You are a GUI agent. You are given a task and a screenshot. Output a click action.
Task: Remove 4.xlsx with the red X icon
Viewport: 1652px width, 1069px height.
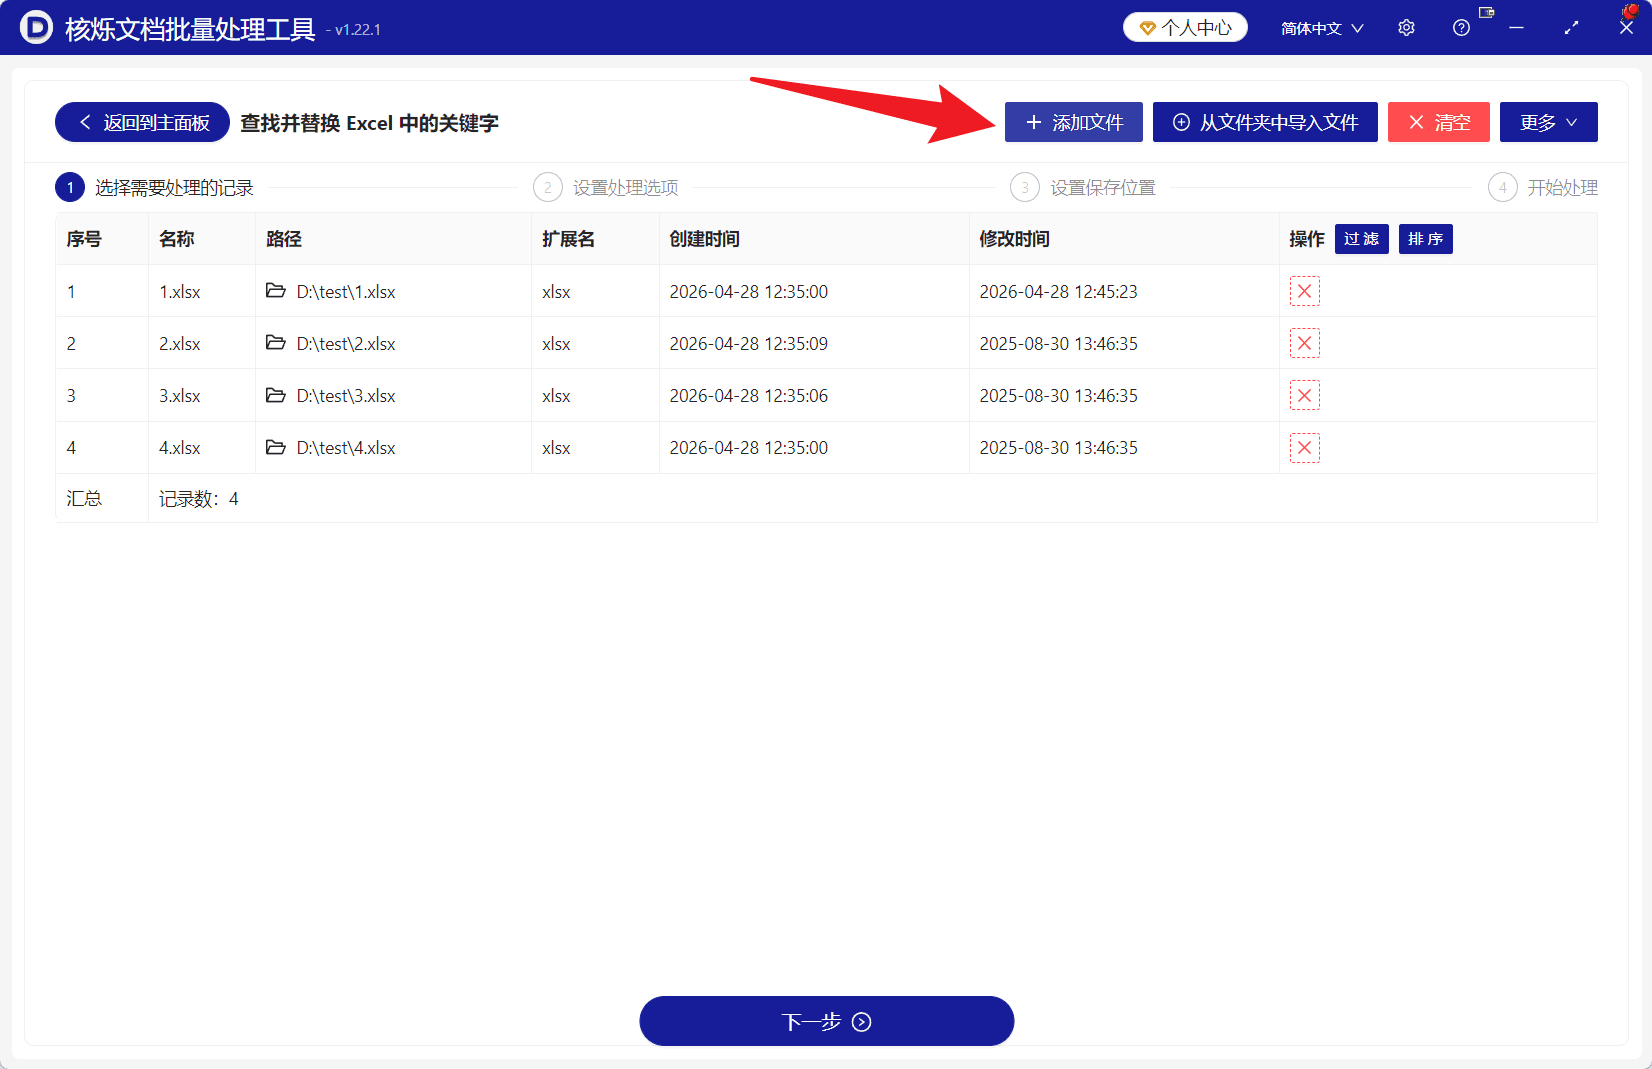tap(1304, 447)
